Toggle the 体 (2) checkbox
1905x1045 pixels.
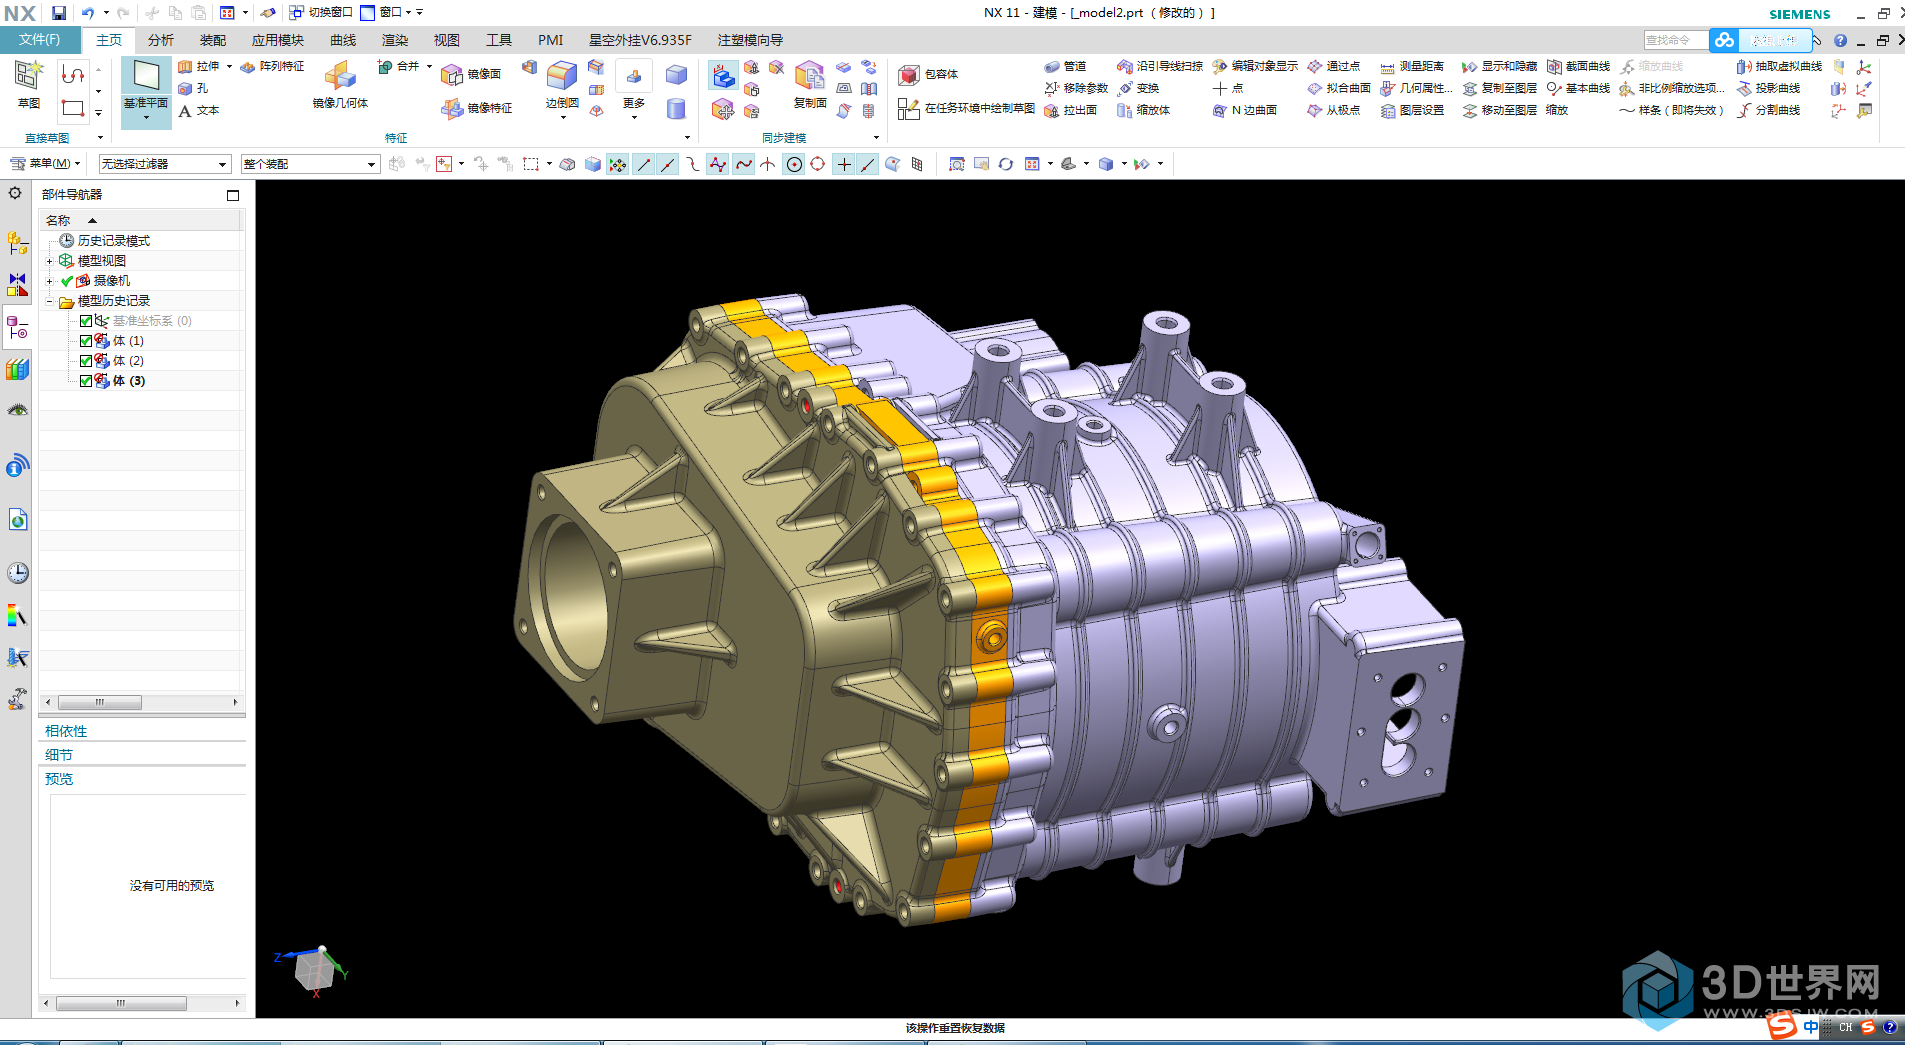pos(86,361)
